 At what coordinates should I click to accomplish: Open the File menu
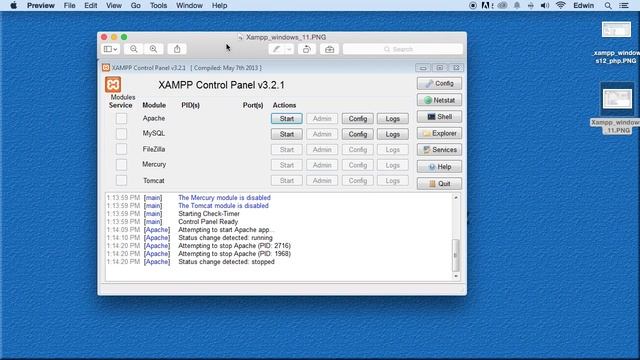[69, 5]
